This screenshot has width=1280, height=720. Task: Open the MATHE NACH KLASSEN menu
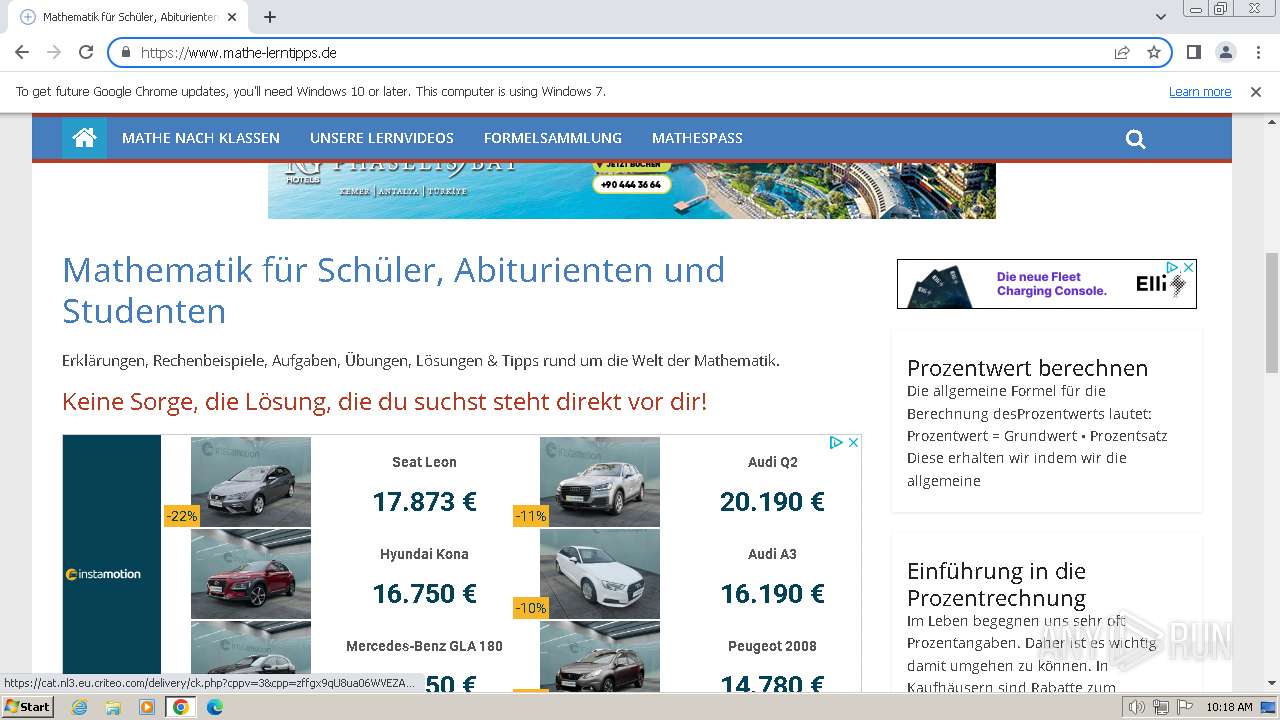201,138
